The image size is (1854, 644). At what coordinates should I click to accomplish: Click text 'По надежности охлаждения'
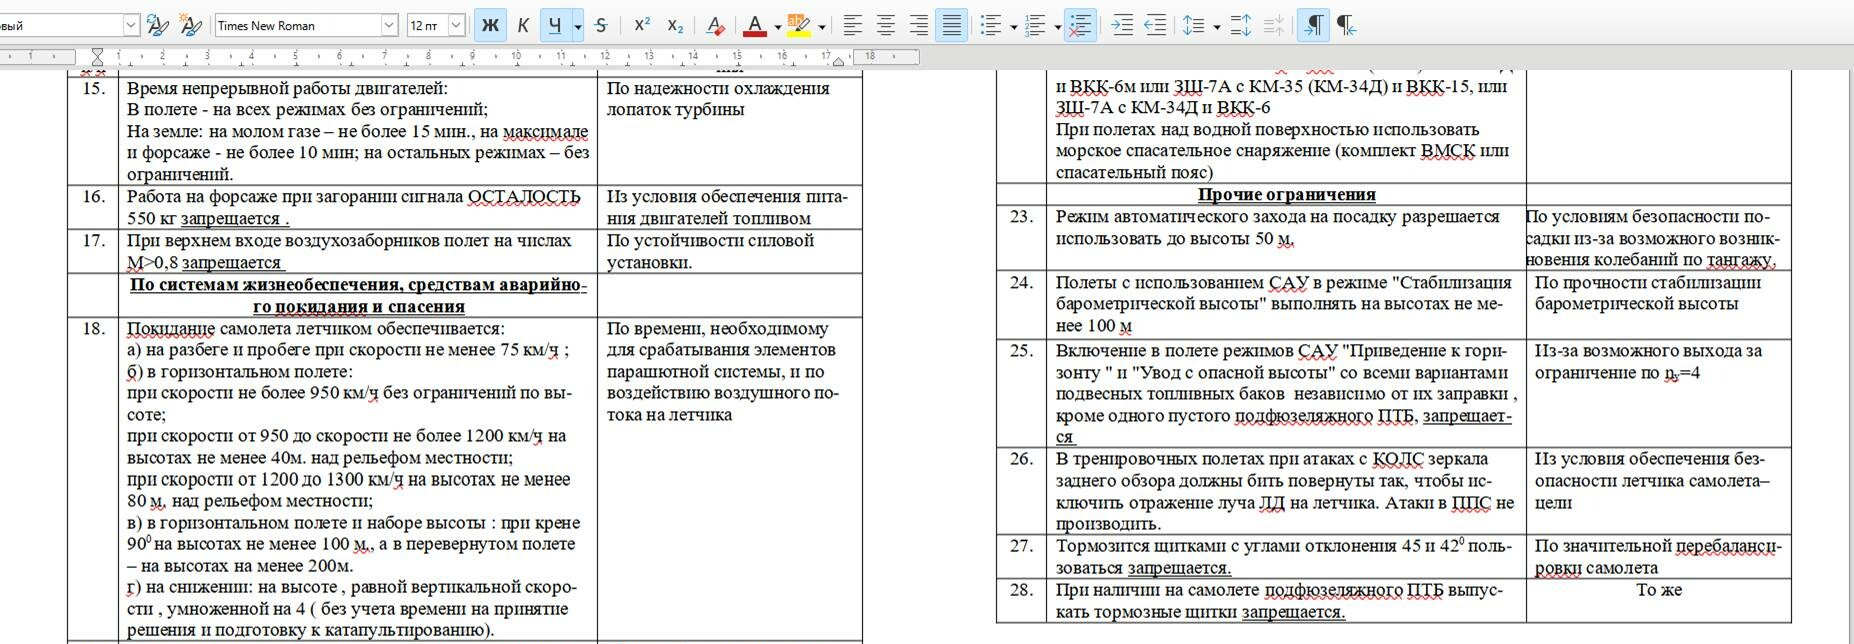[x=718, y=88]
